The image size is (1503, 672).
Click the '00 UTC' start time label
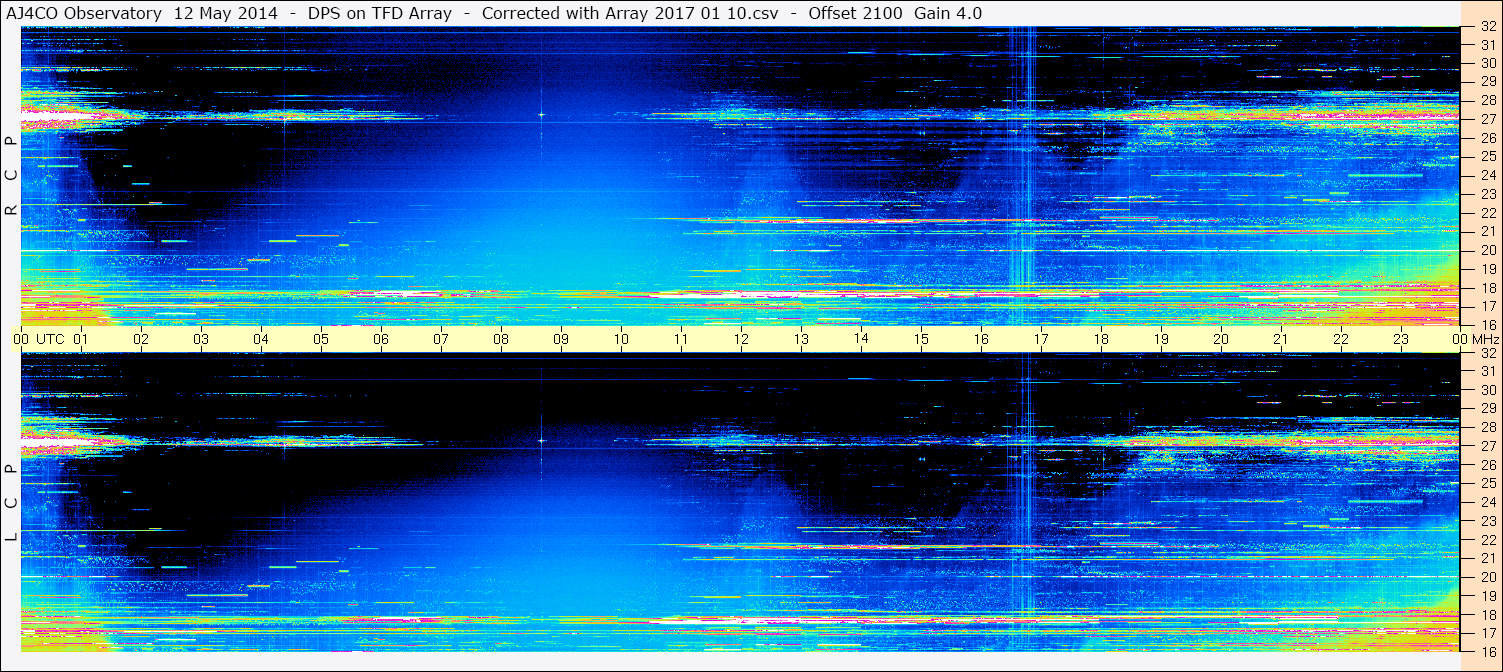38,339
